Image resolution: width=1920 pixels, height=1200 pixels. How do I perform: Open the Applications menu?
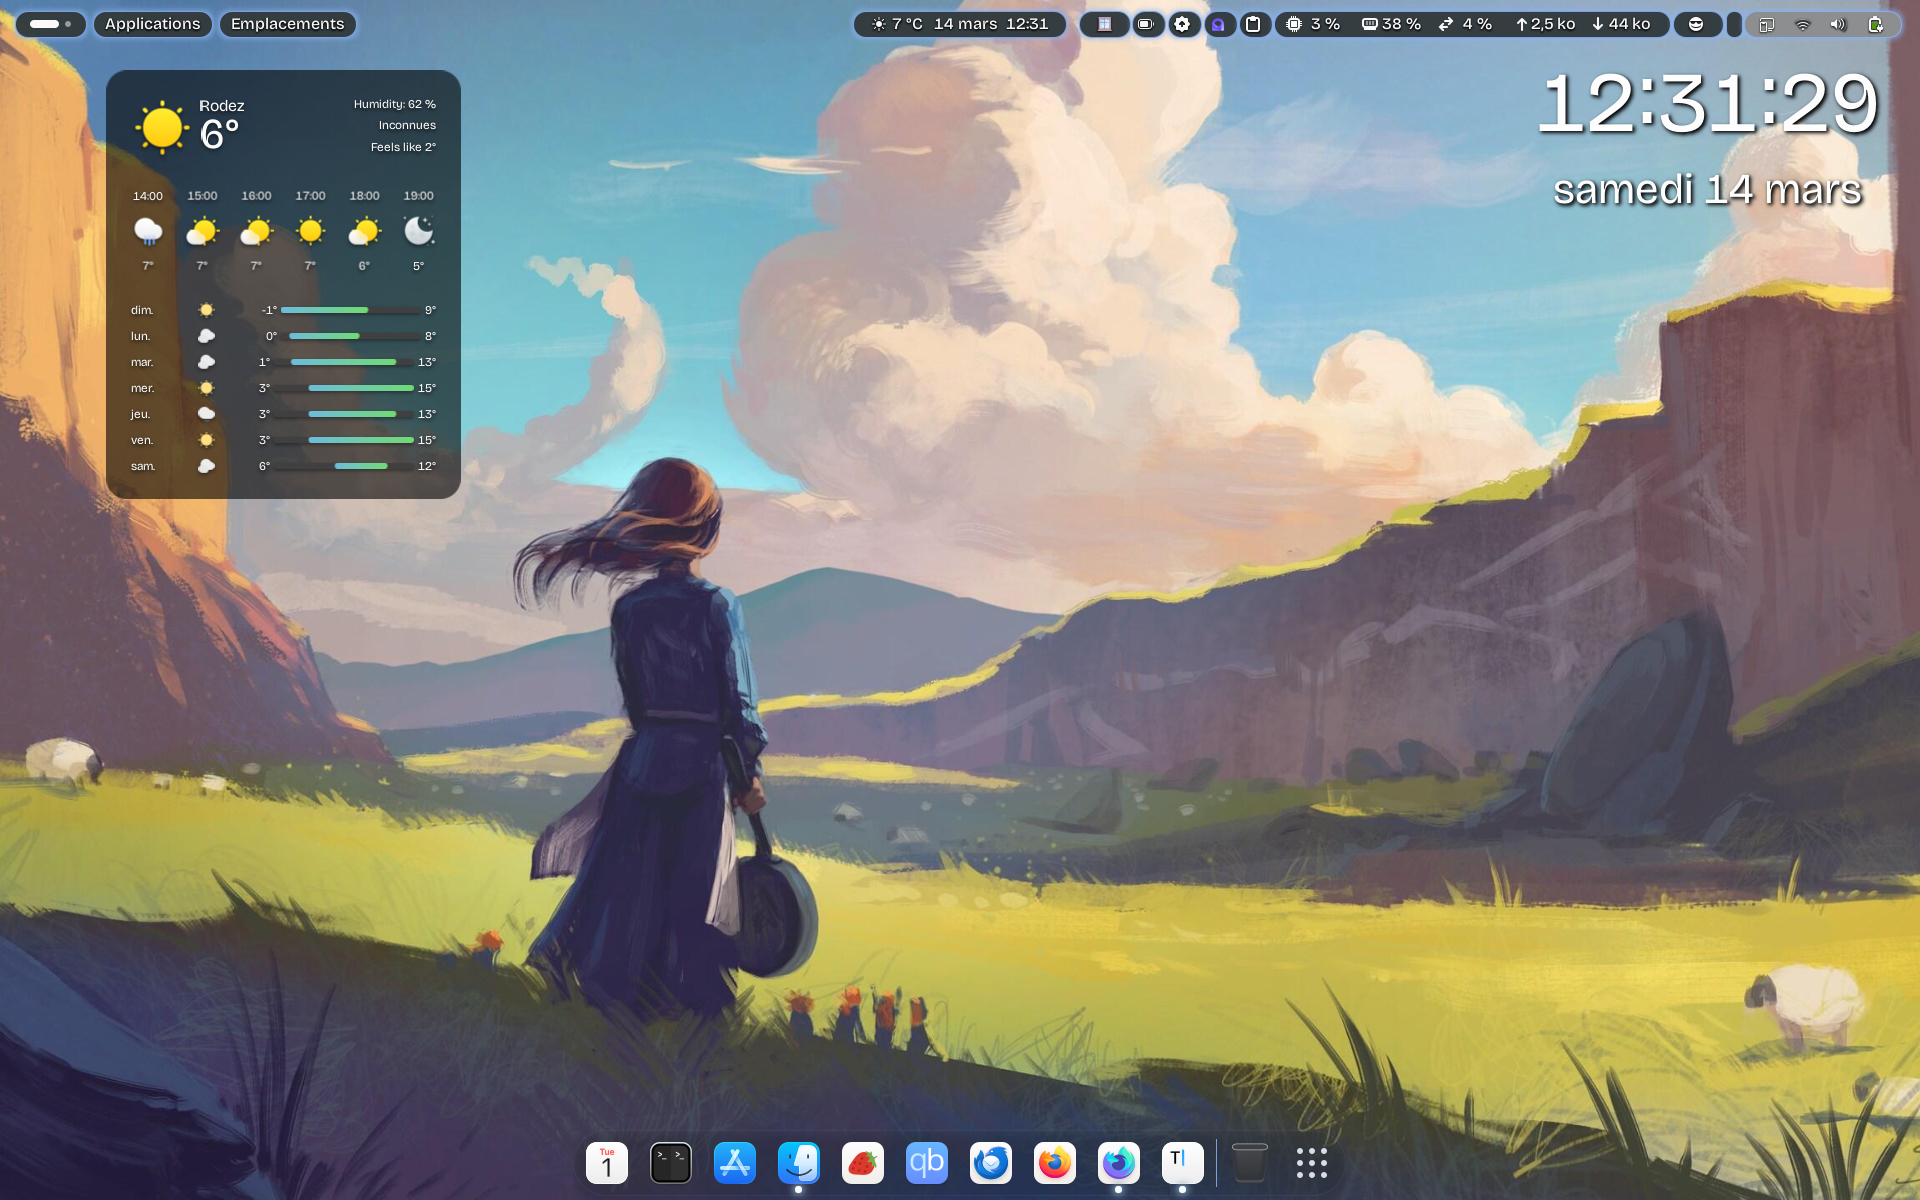point(152,24)
